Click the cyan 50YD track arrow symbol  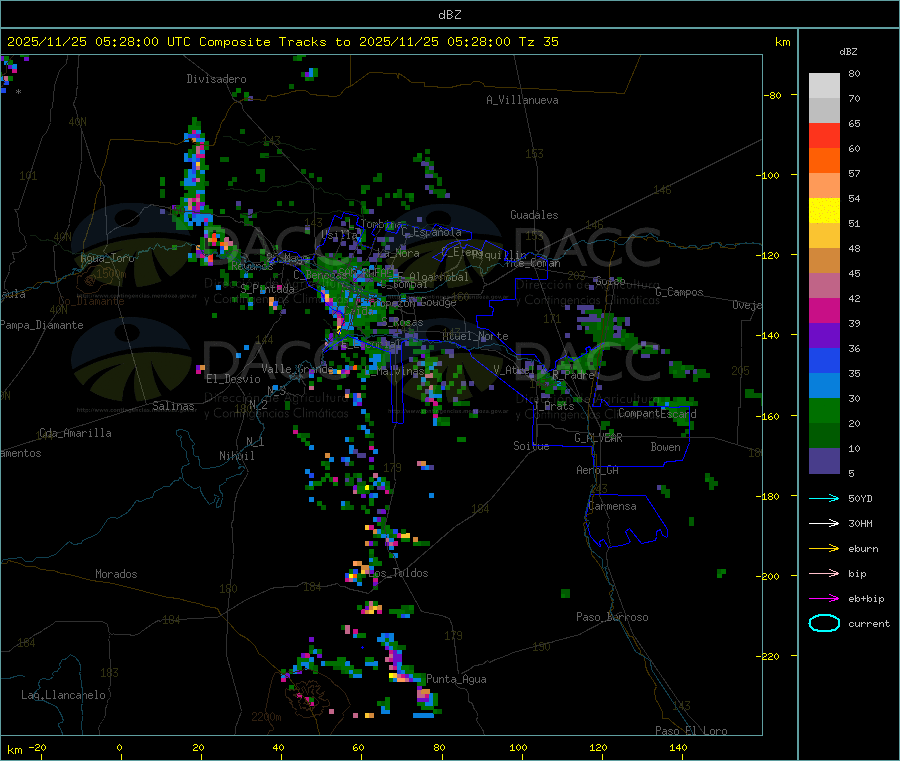(824, 498)
